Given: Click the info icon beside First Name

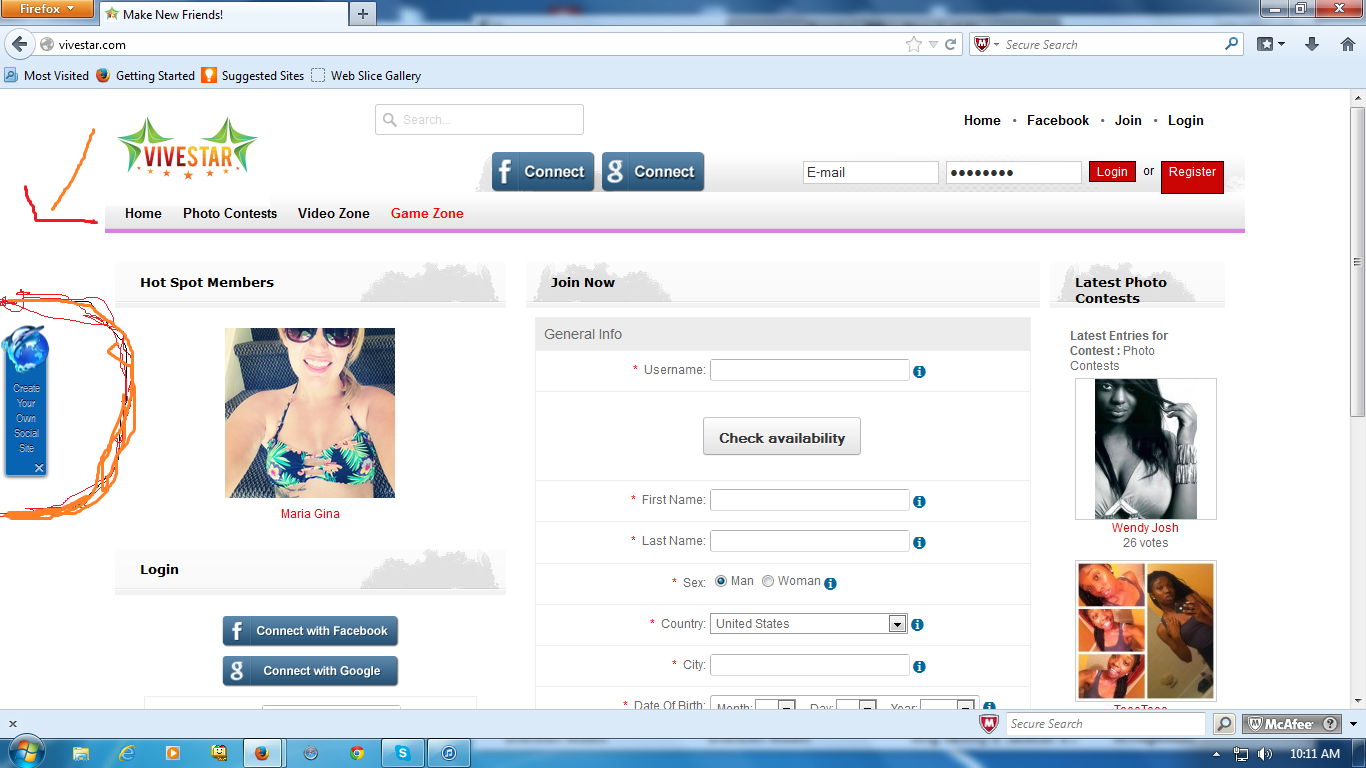Looking at the screenshot, I should click(919, 502).
